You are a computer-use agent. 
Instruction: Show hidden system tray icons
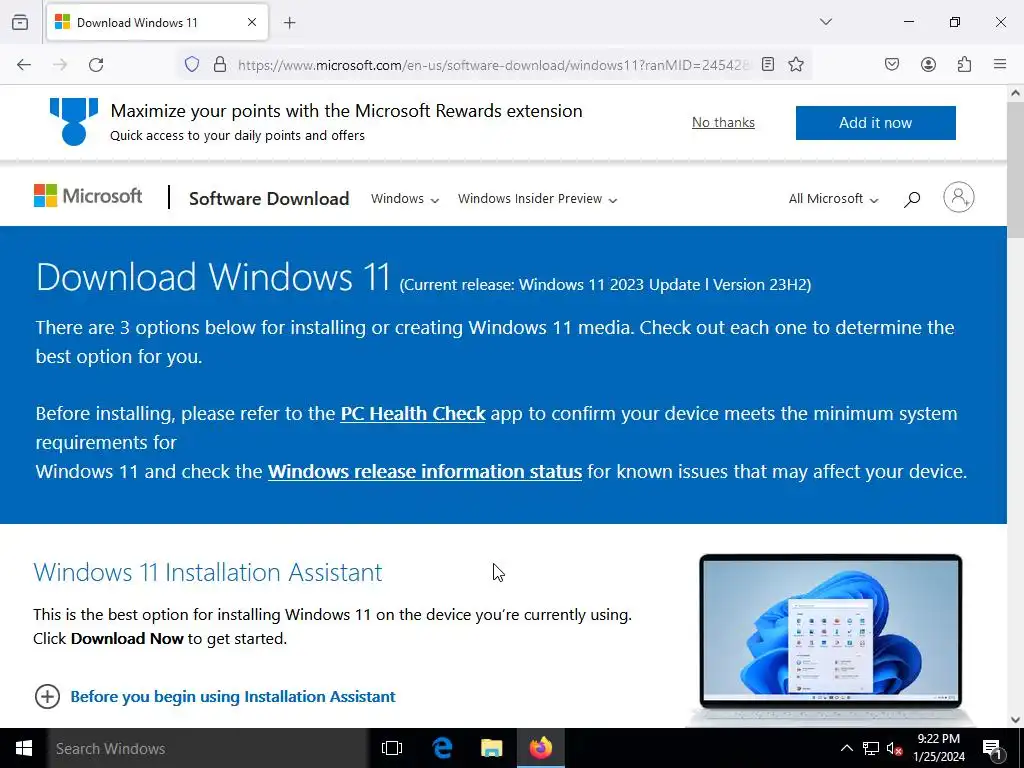pos(846,748)
